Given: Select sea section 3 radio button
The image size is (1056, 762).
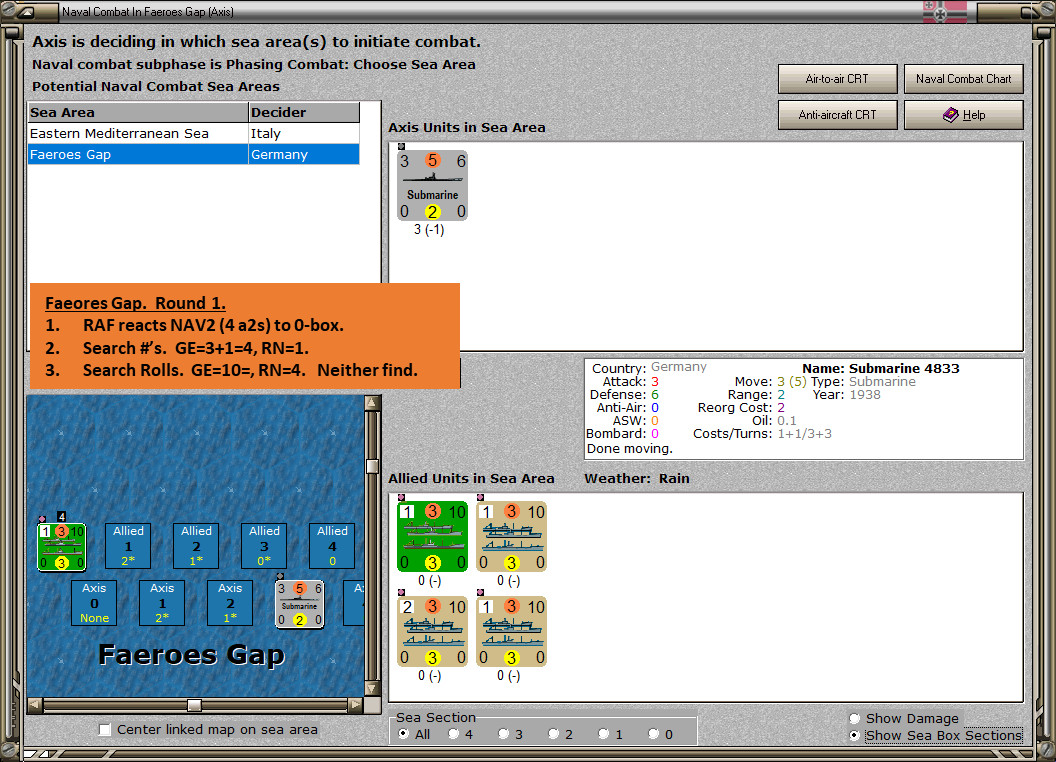Looking at the screenshot, I should click(x=504, y=734).
